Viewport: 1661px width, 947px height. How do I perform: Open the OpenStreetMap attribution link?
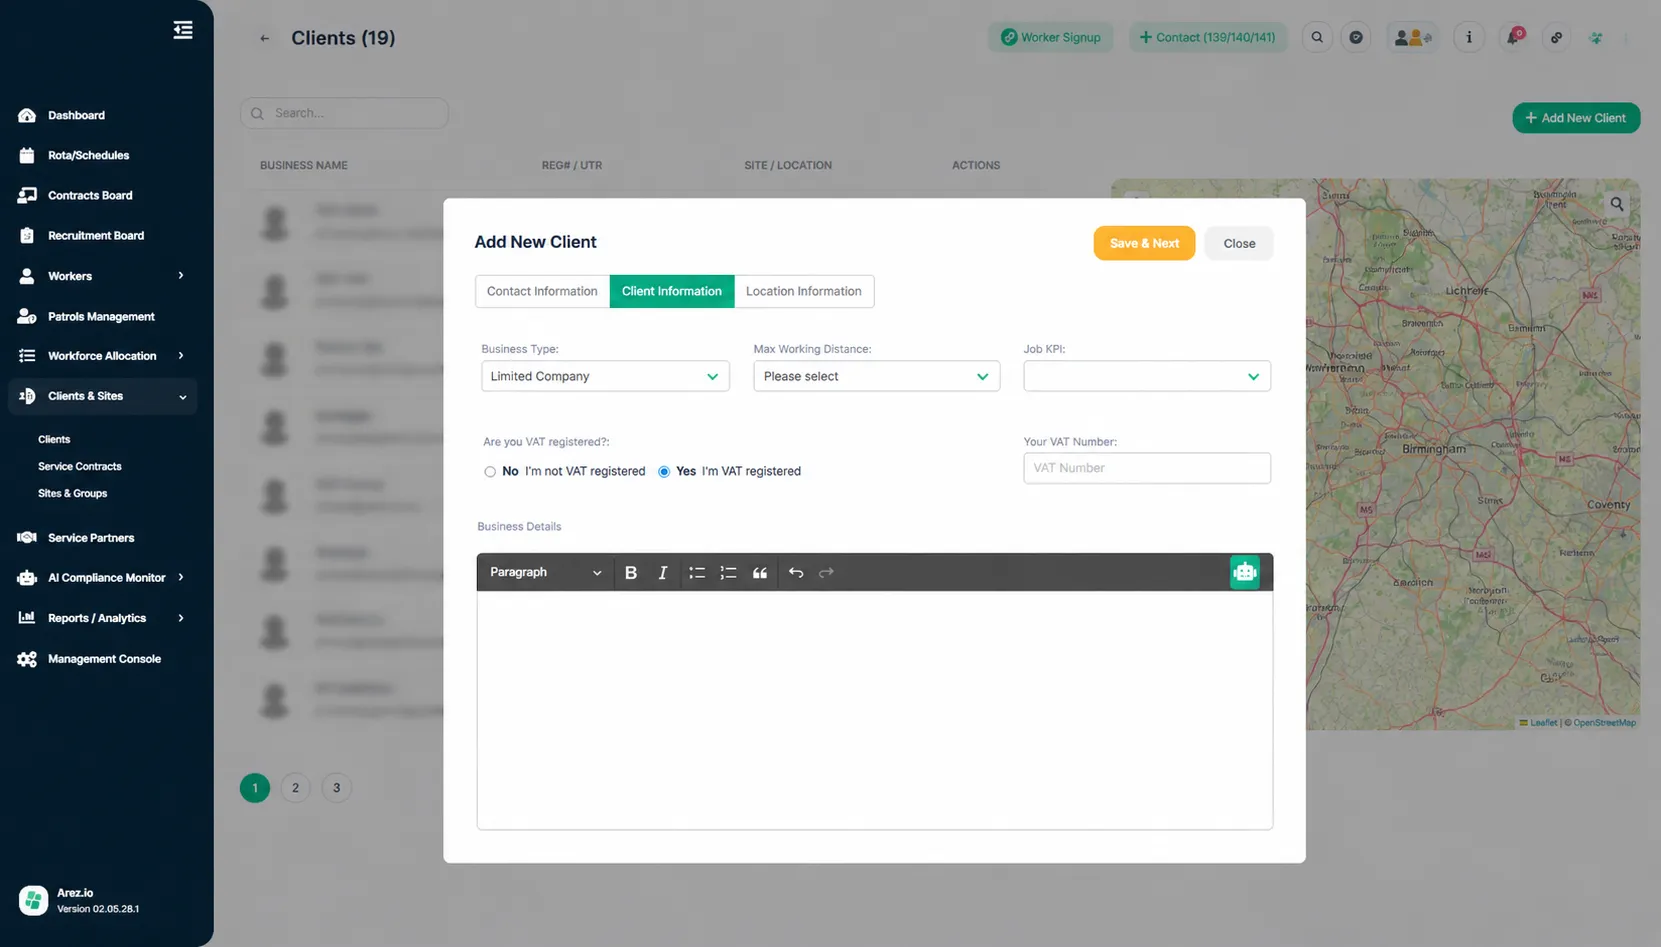pos(1604,723)
